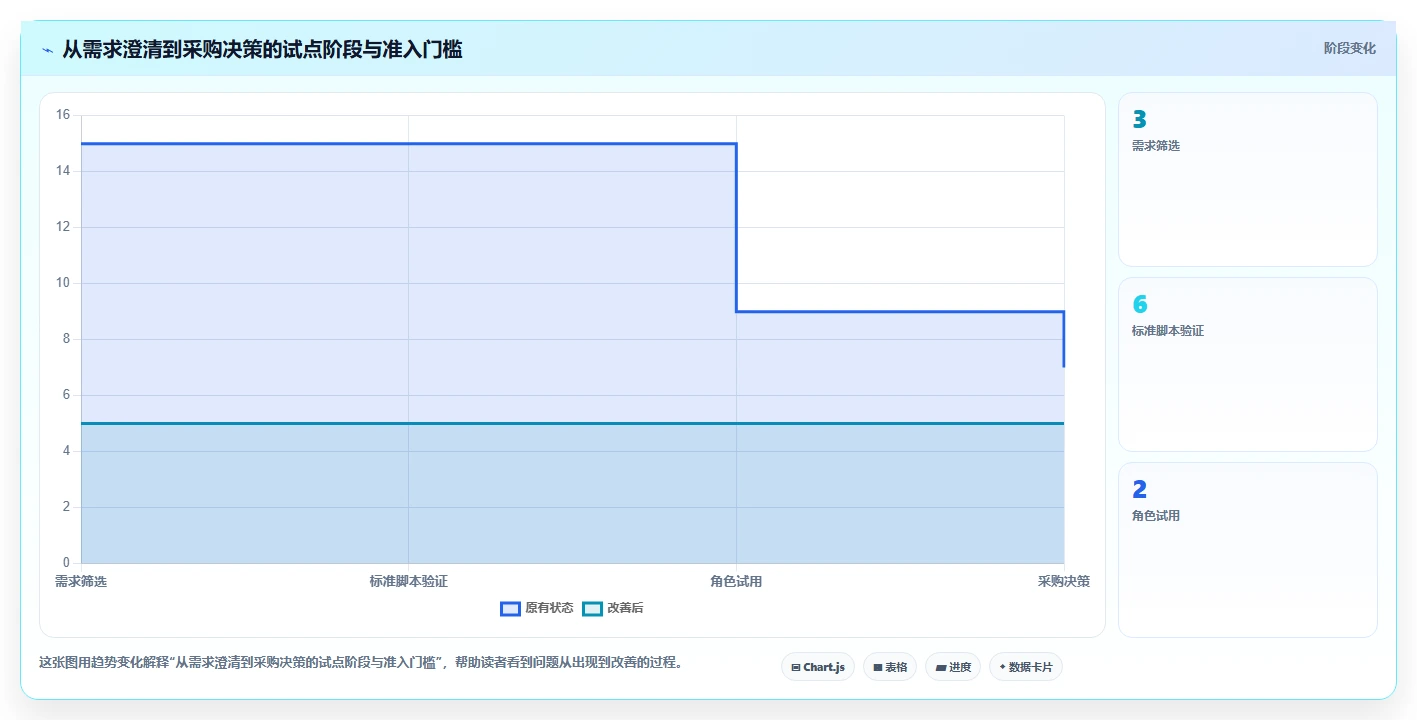The image size is (1417, 720).
Task: Click the 标准脚本验证 x-axis label
Action: point(408,581)
